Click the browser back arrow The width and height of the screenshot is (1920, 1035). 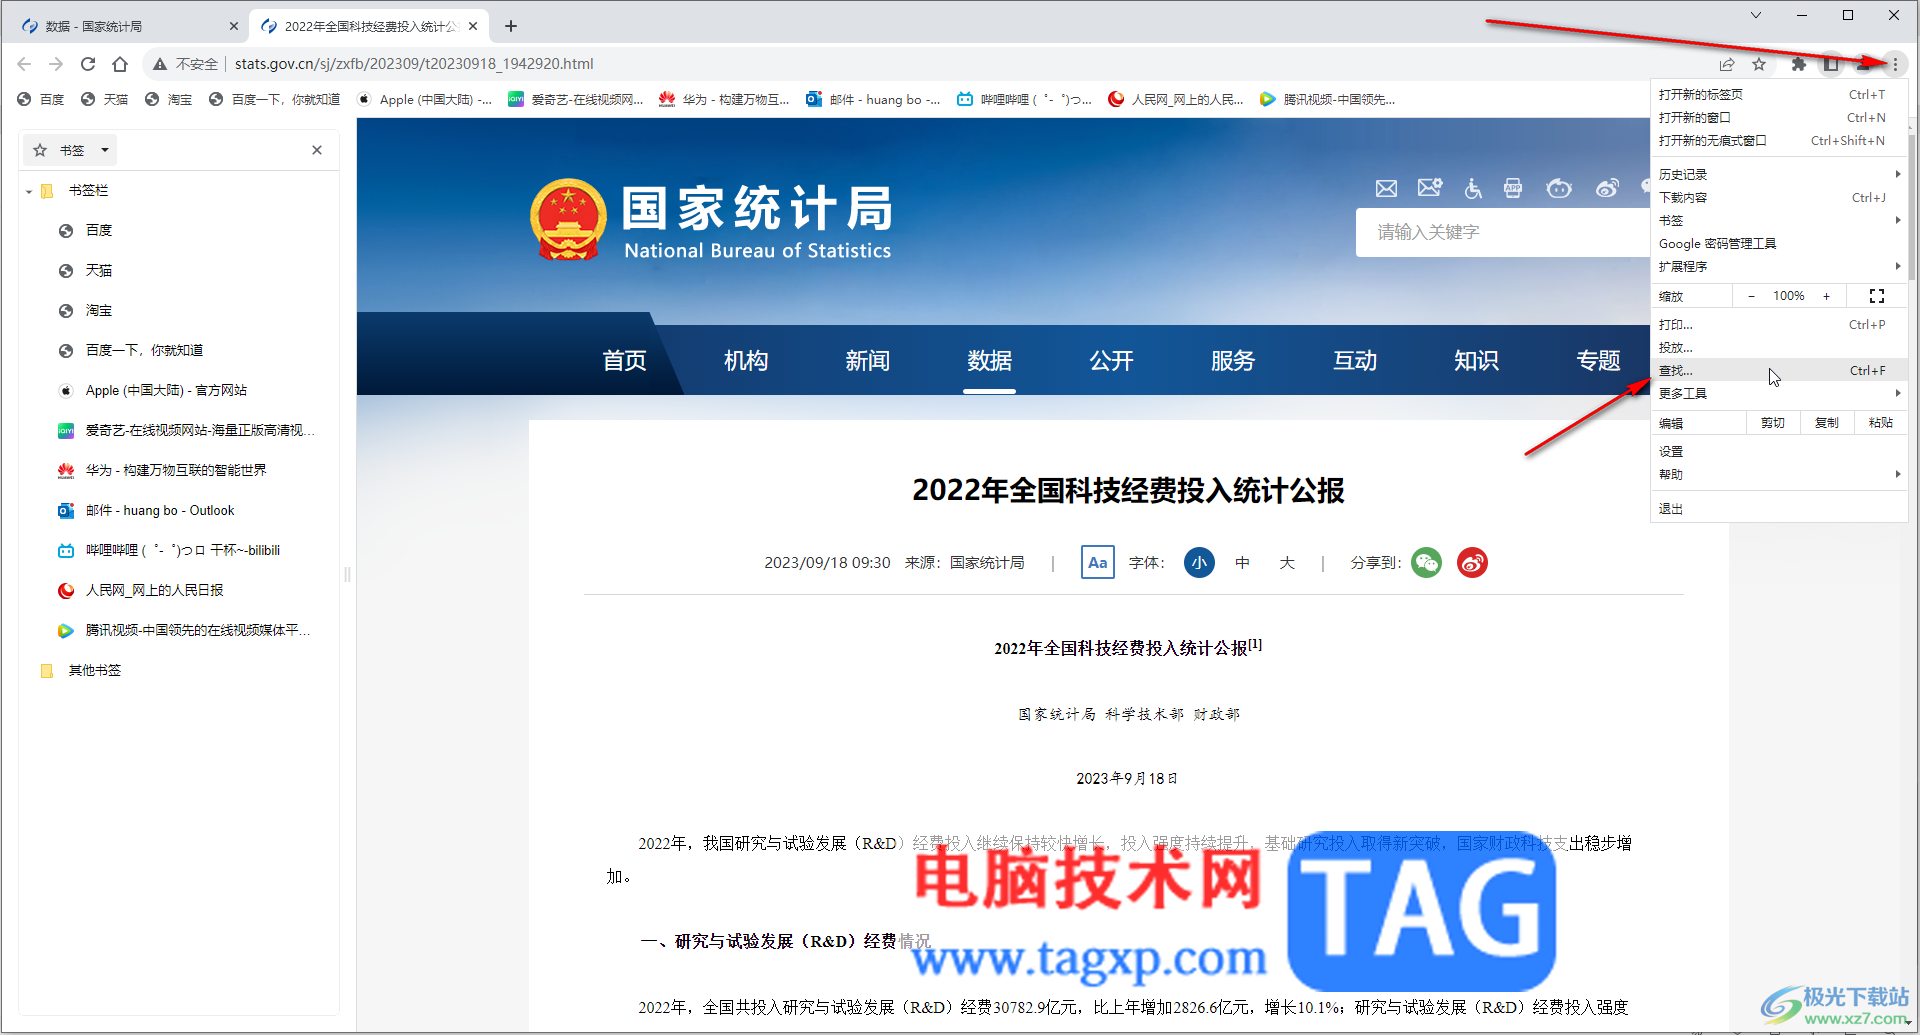click(24, 64)
